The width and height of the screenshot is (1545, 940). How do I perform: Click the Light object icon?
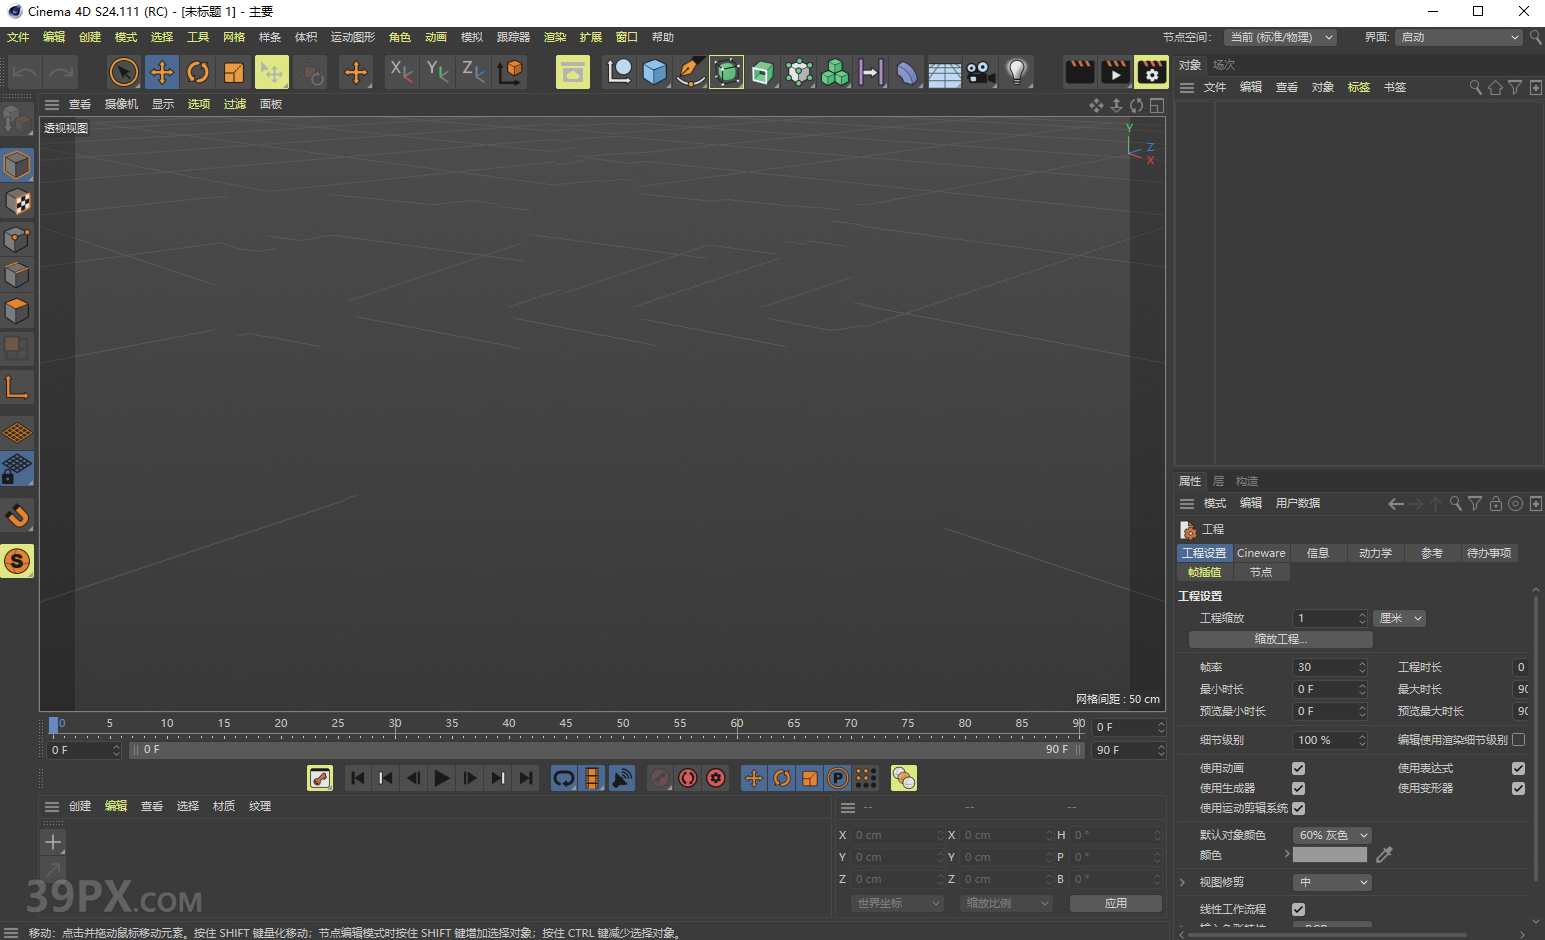click(x=1016, y=72)
